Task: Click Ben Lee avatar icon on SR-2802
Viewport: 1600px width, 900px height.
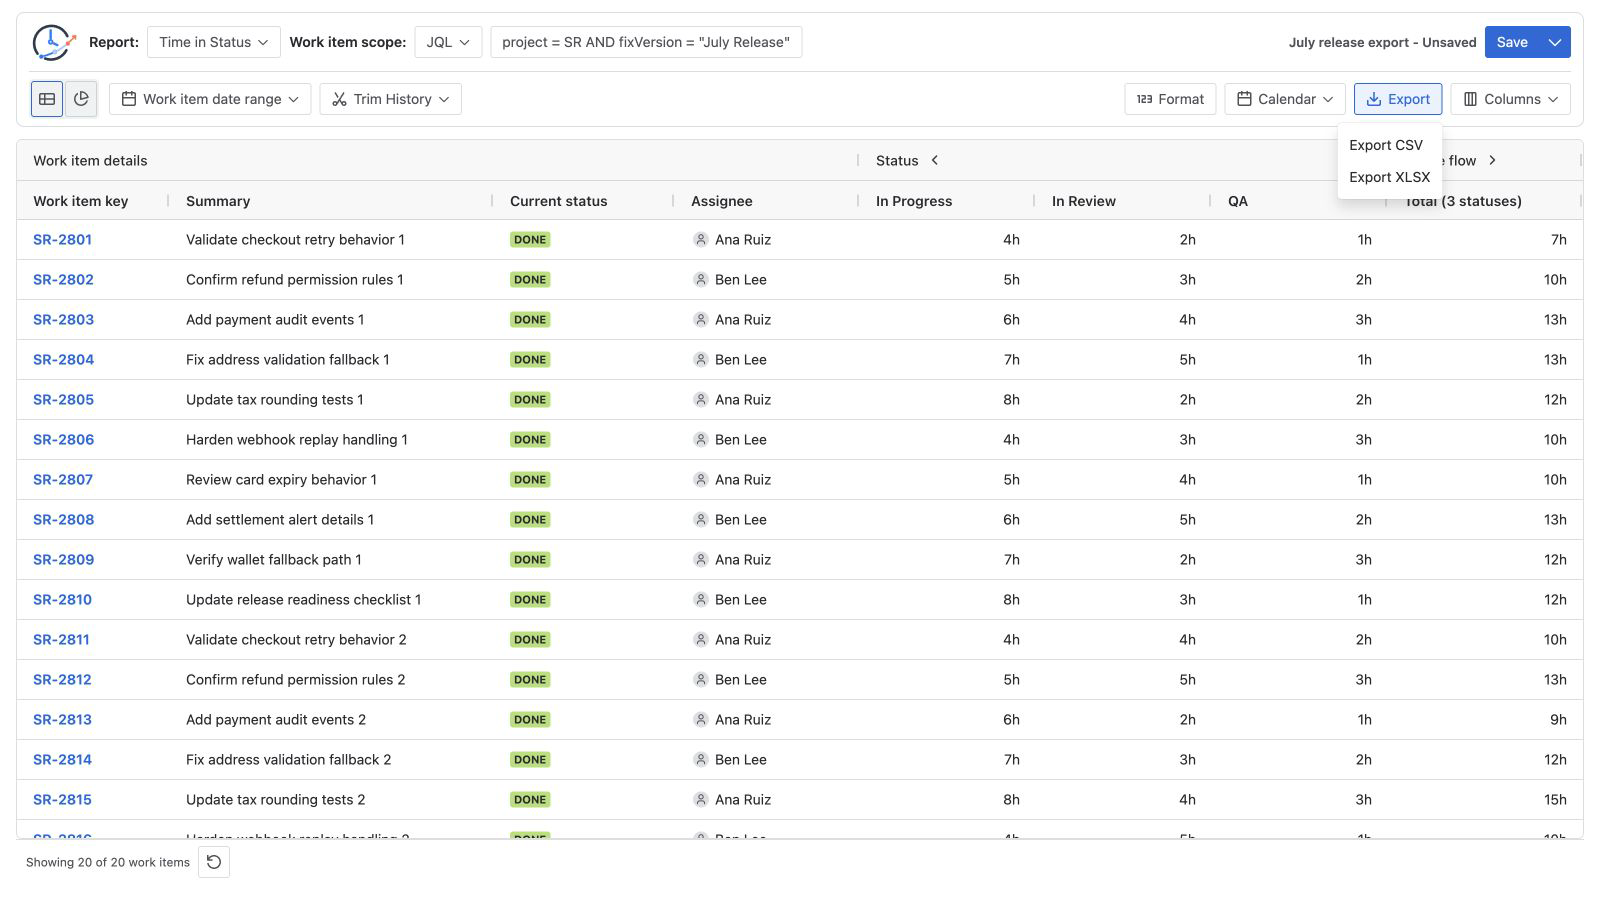Action: [x=701, y=280]
